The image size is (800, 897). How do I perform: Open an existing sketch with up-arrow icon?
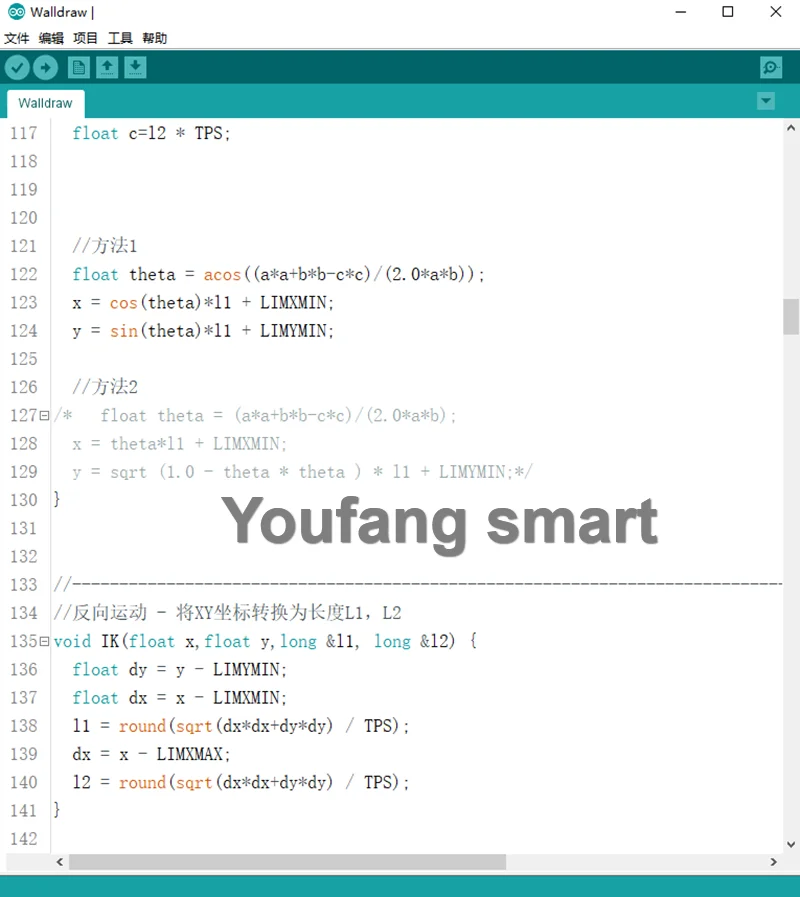pyautogui.click(x=107, y=68)
